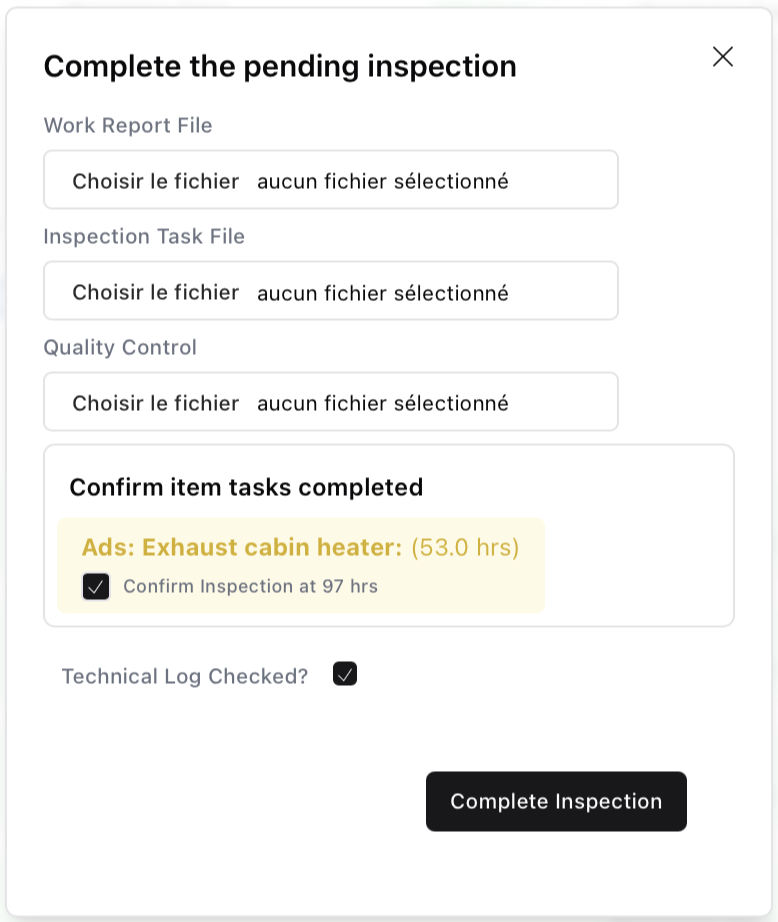Click the Quality Control label
778x922 pixels.
click(x=120, y=347)
